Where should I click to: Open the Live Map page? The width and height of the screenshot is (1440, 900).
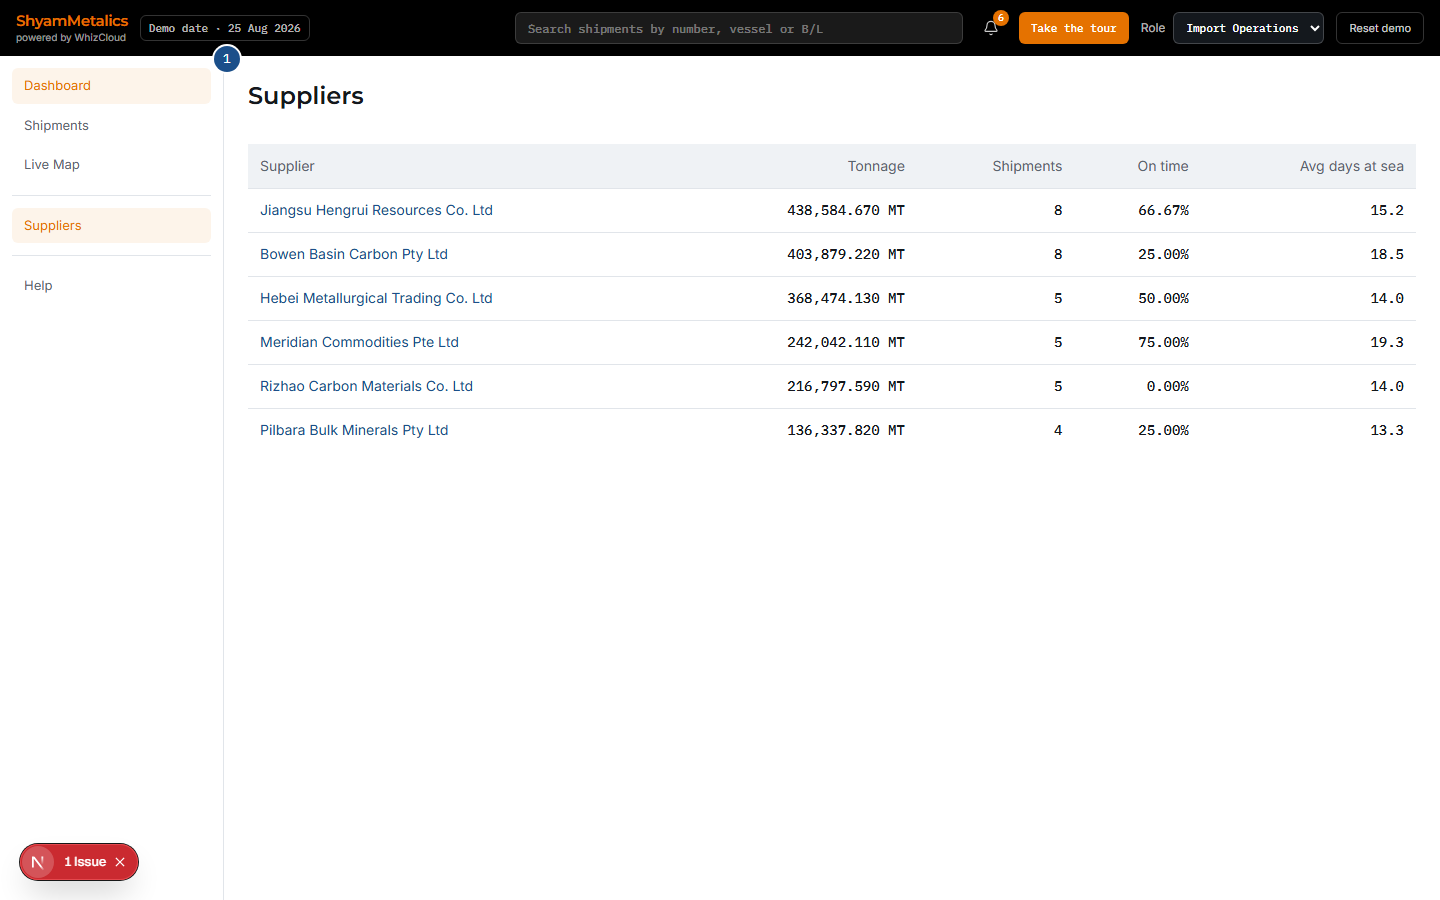coord(111,165)
